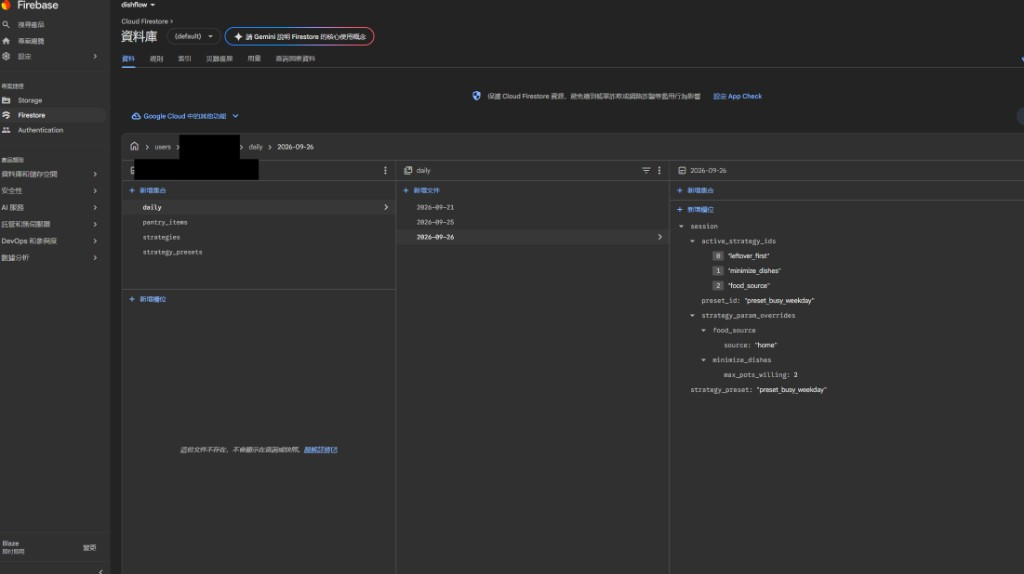1024x574 pixels.
Task: Click the Gemini sparkle icon
Action: tap(238, 37)
